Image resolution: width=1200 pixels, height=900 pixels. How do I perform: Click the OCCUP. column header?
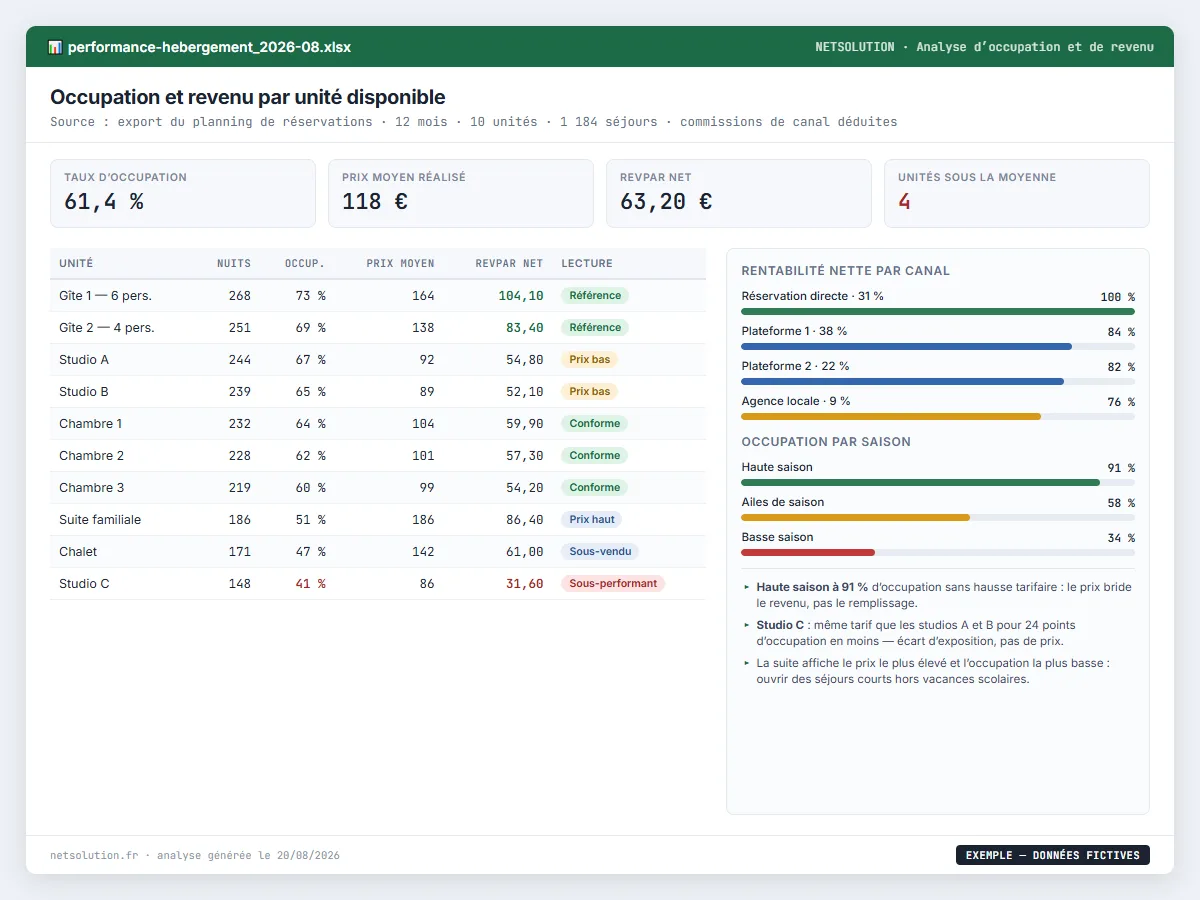tap(305, 264)
